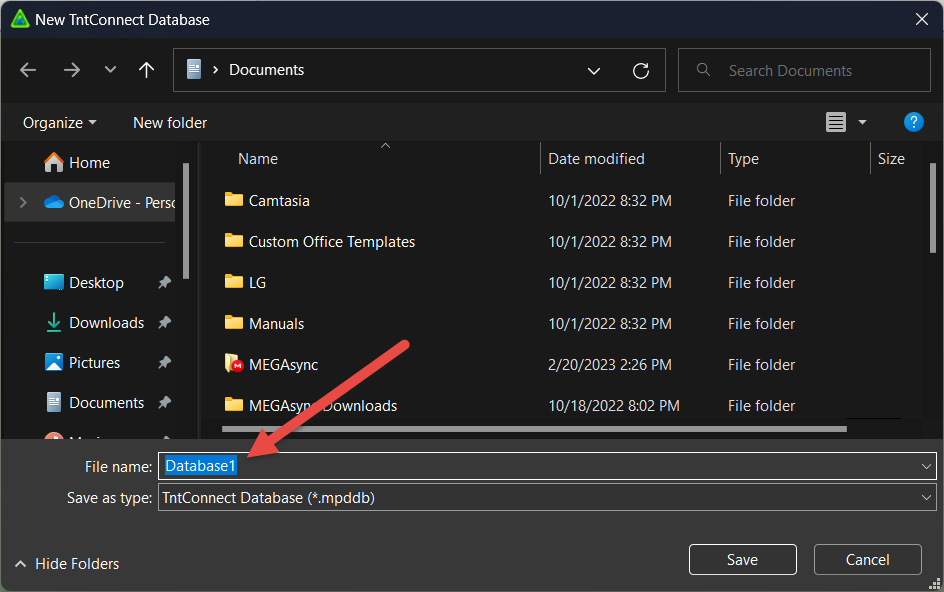Screen dimensions: 944x592
Task: Open the Organize menu
Action: 59,123
